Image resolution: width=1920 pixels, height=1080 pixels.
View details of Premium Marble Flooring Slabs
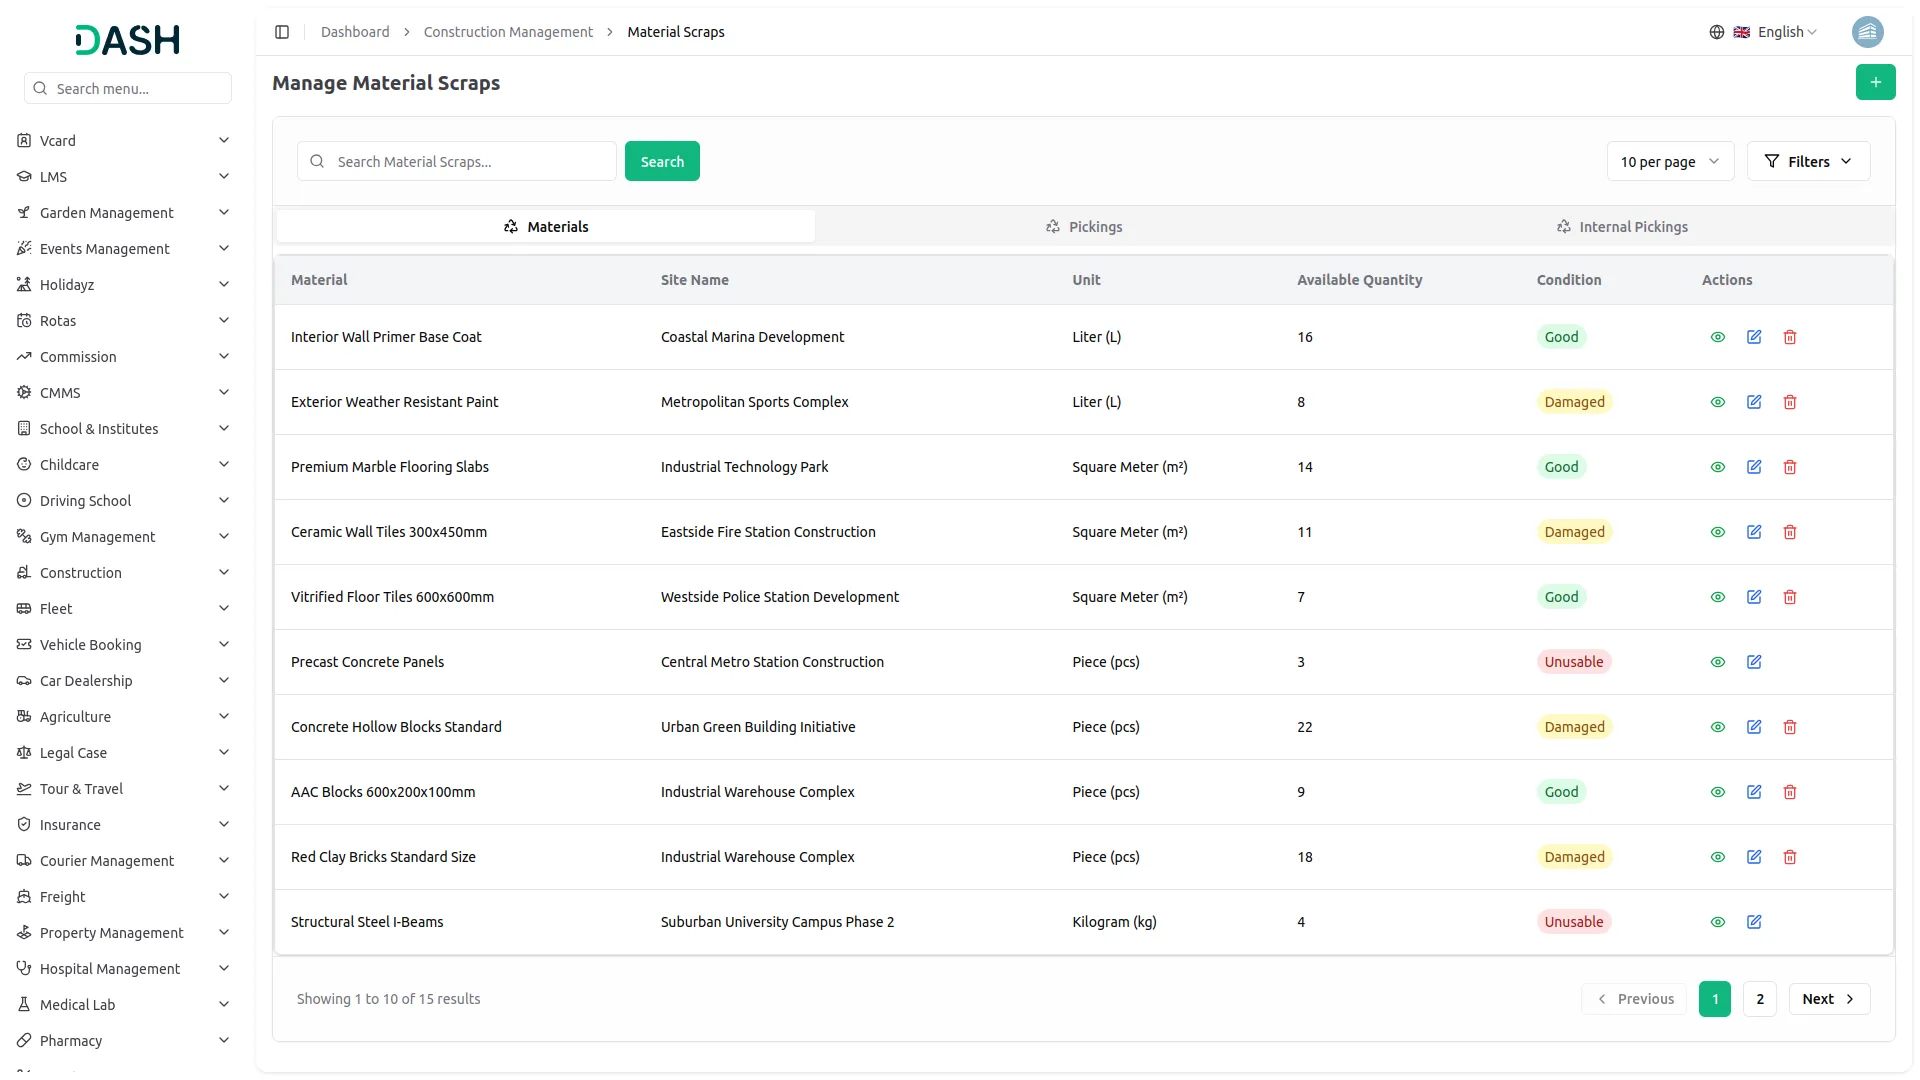tap(1718, 467)
